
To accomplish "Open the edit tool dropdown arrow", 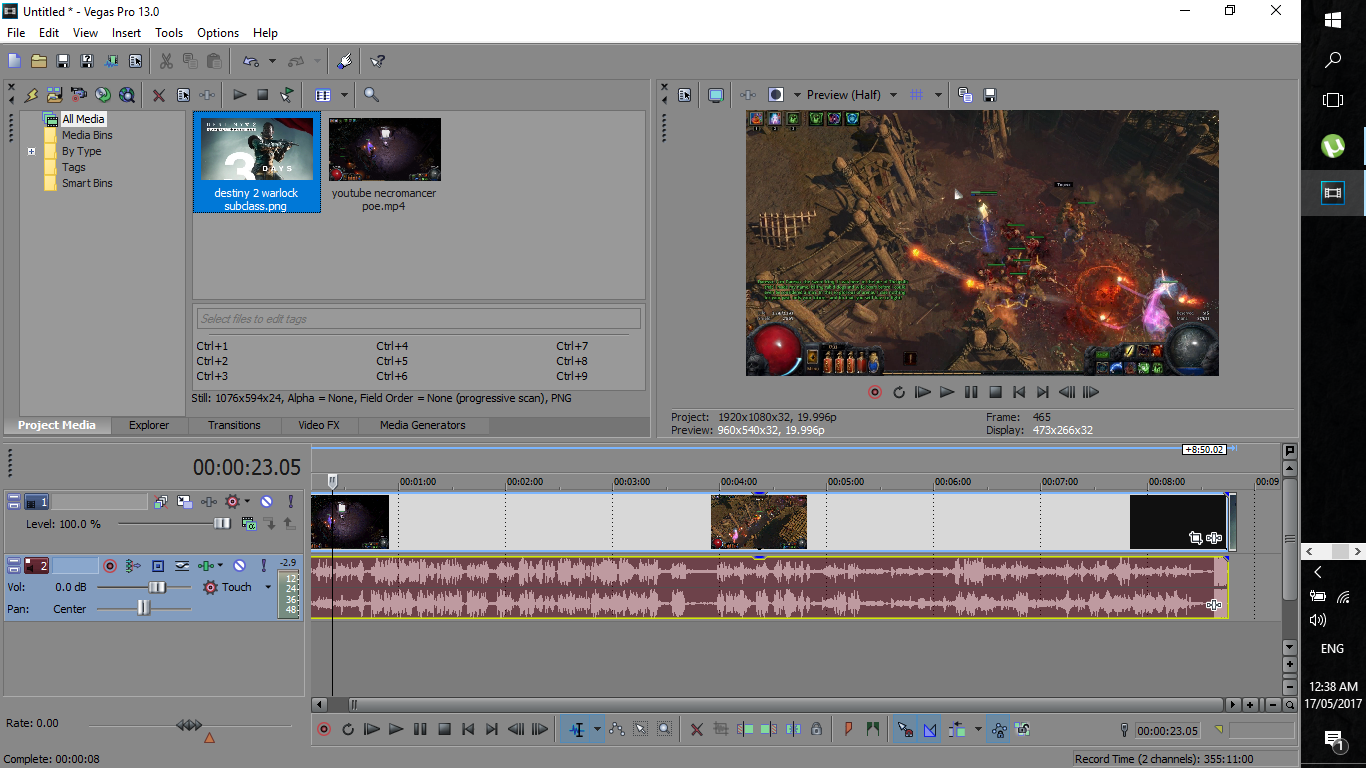I will (597, 729).
